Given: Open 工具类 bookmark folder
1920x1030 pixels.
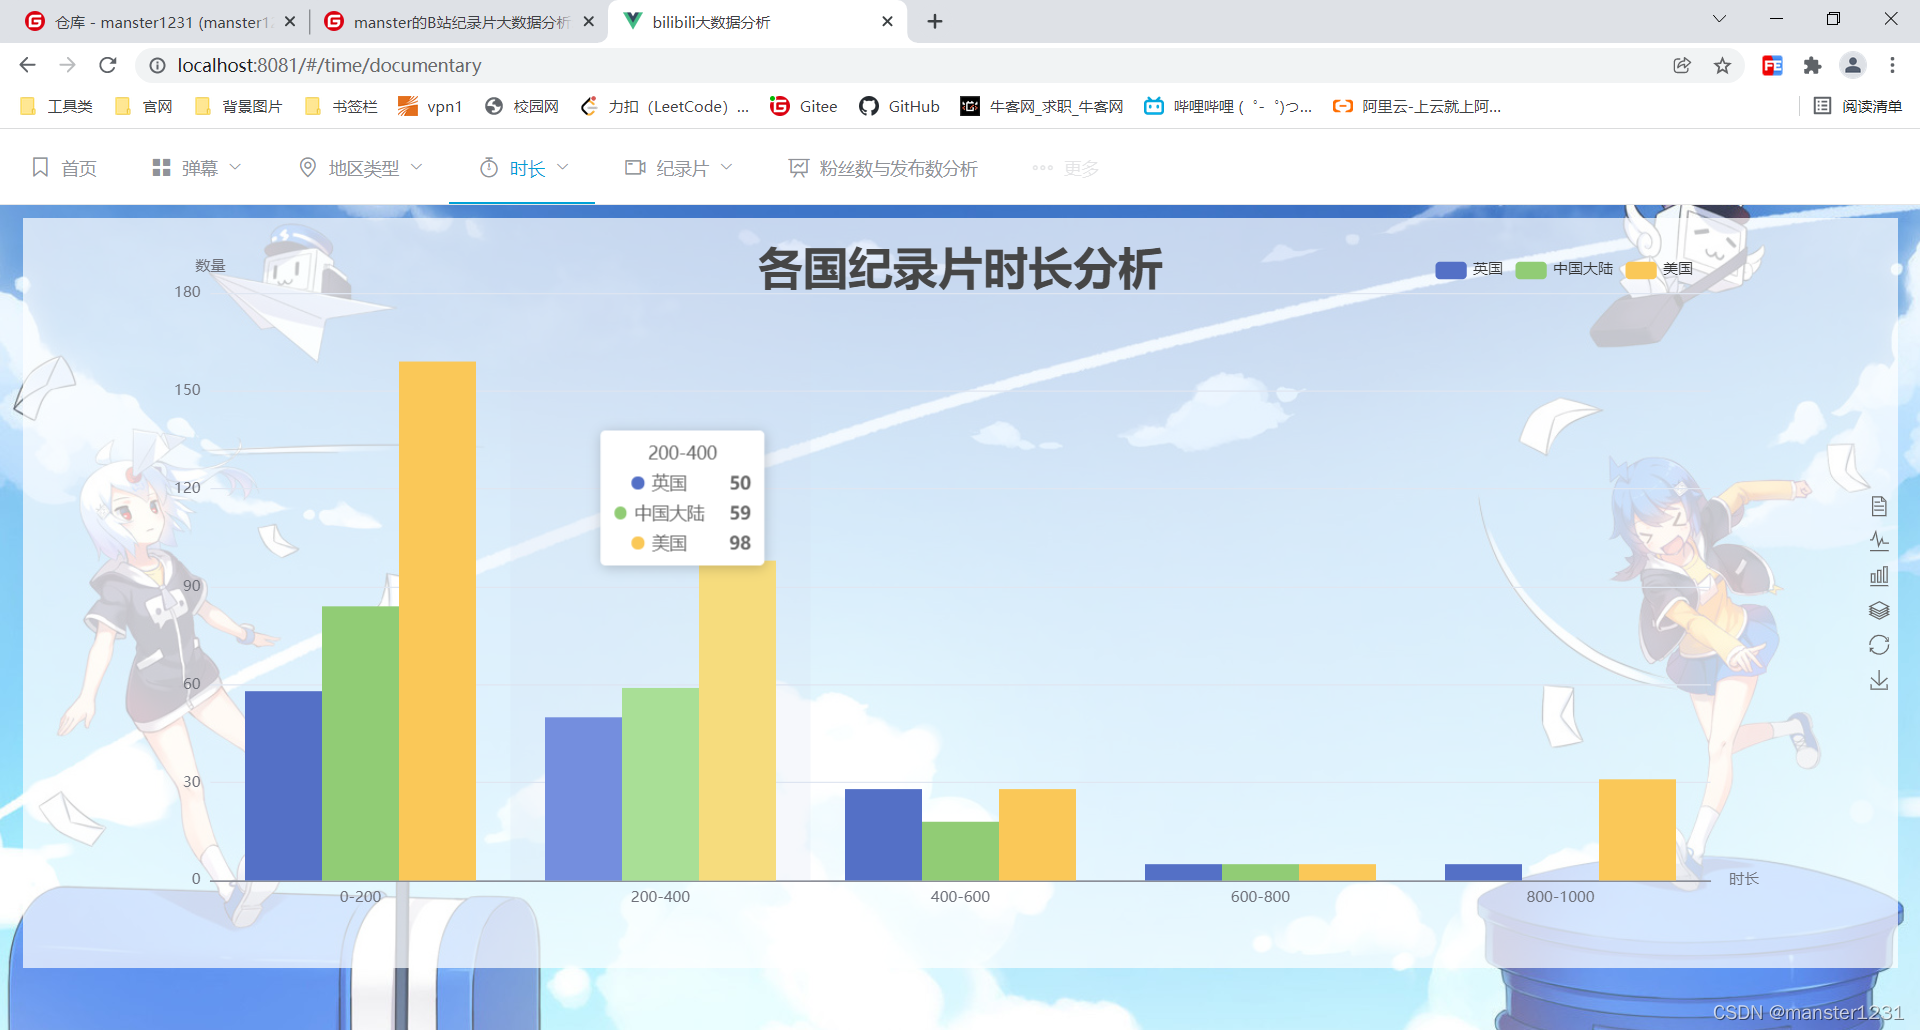Looking at the screenshot, I should [56, 106].
